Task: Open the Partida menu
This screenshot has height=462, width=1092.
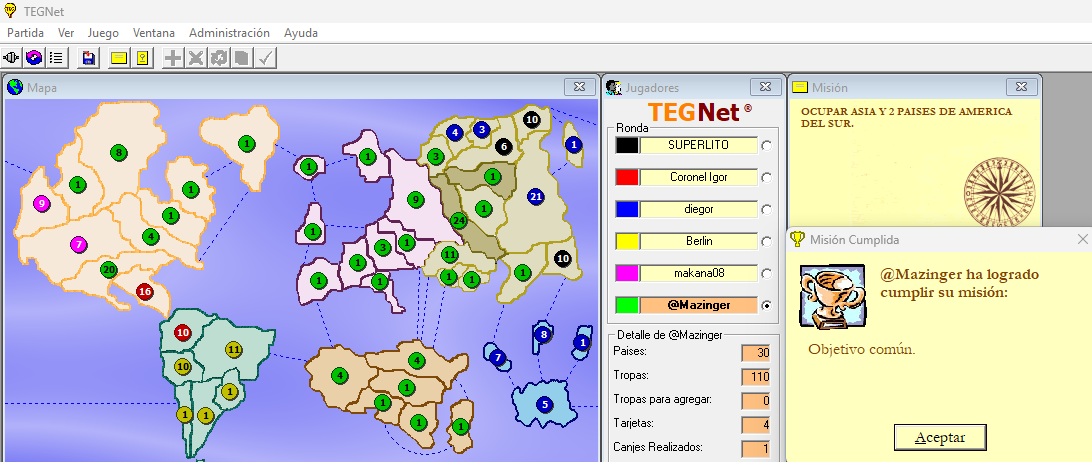Action: pos(25,33)
